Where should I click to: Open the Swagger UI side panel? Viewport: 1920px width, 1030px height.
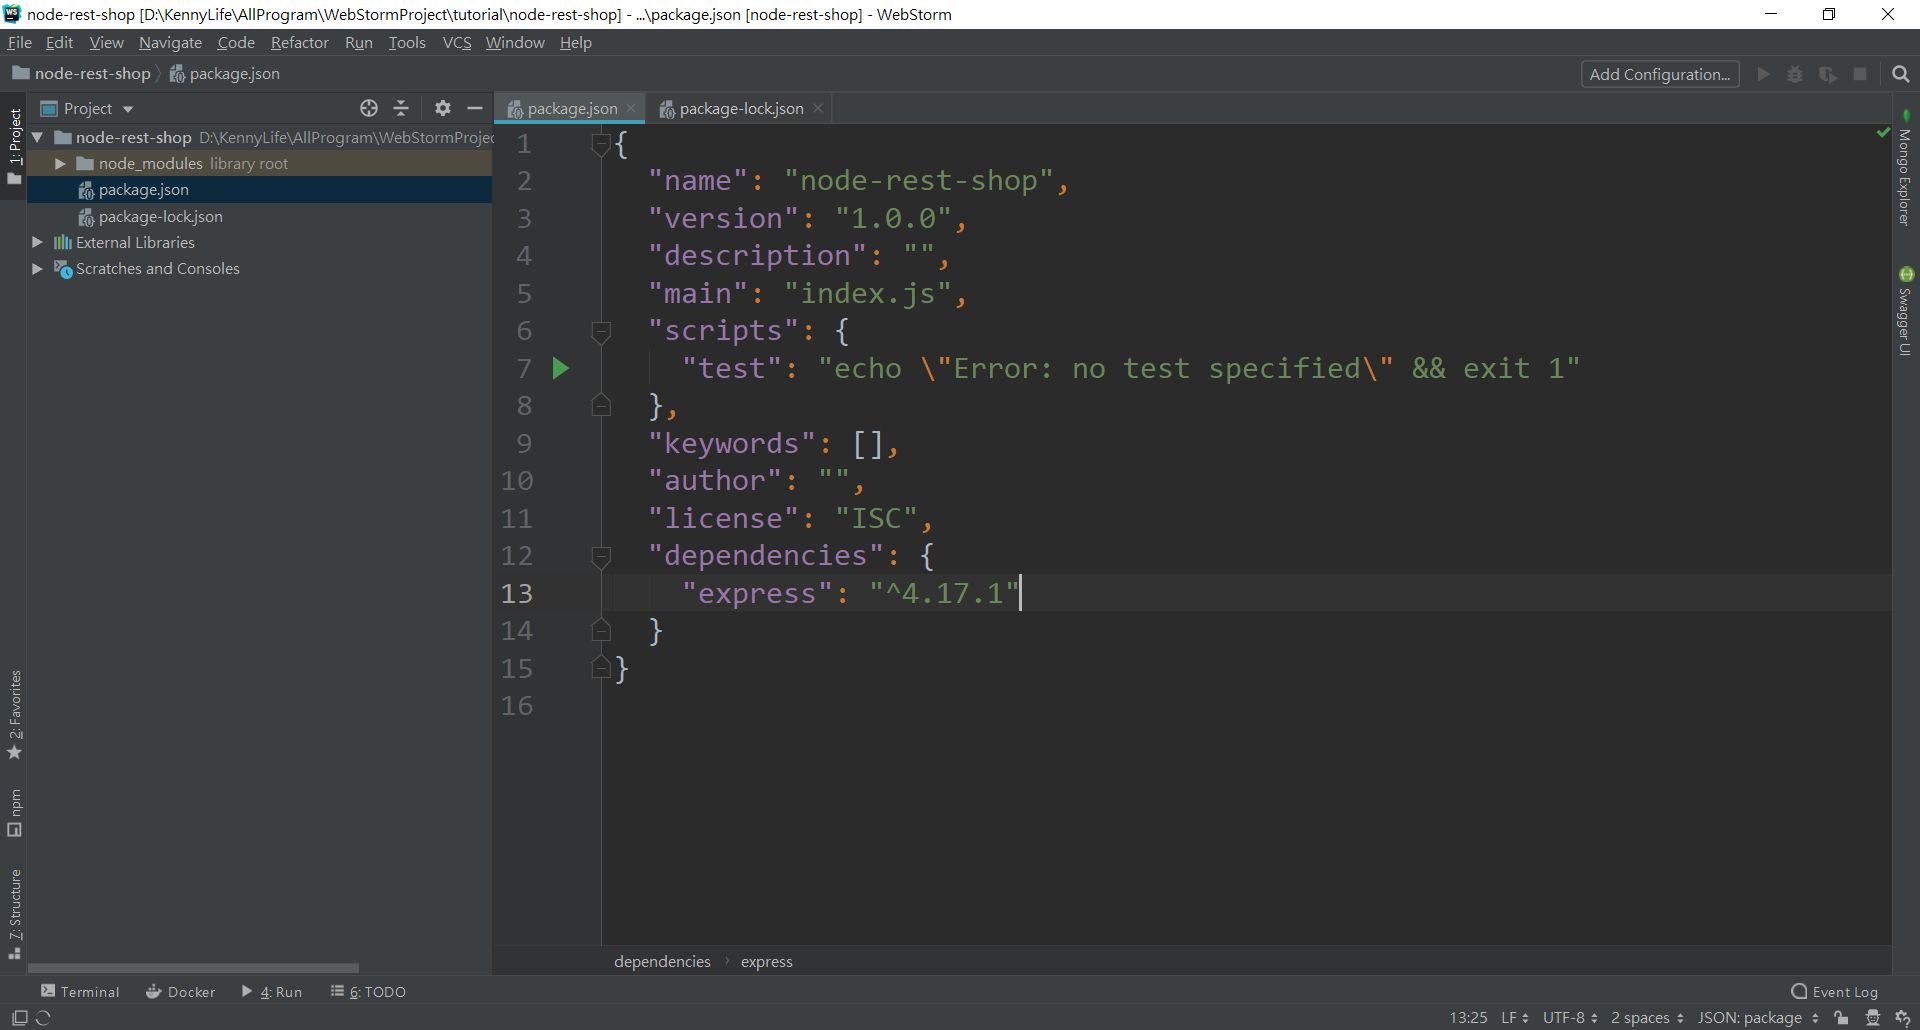[1905, 312]
